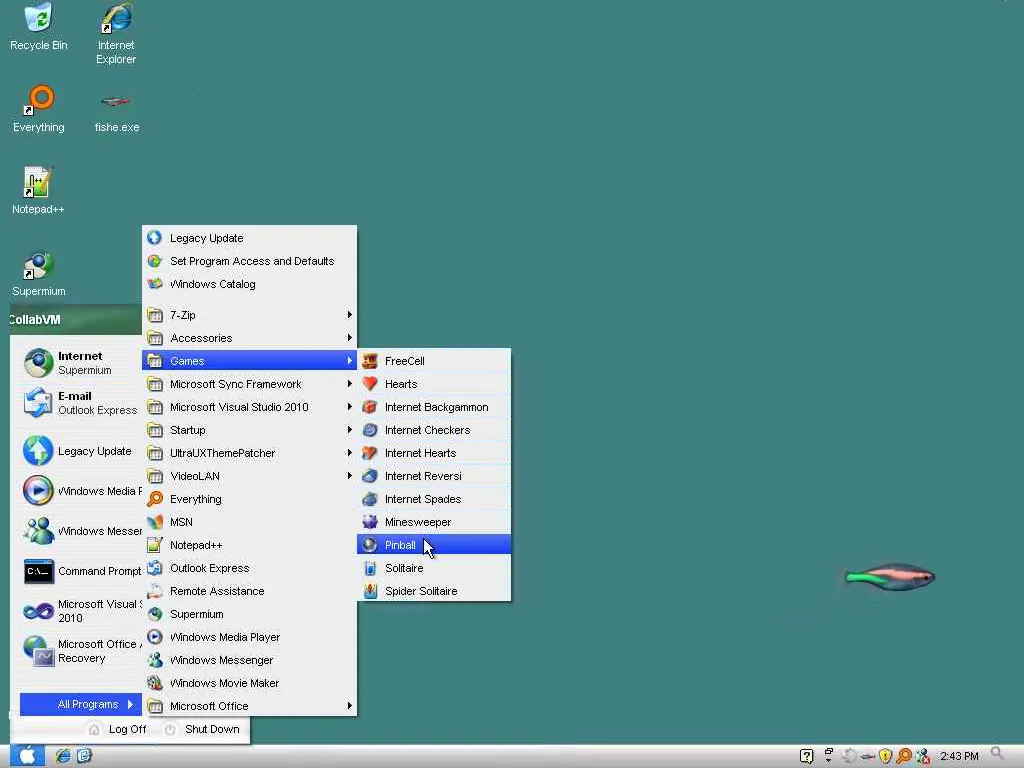
Task: Click Log Off button
Action: point(118,729)
